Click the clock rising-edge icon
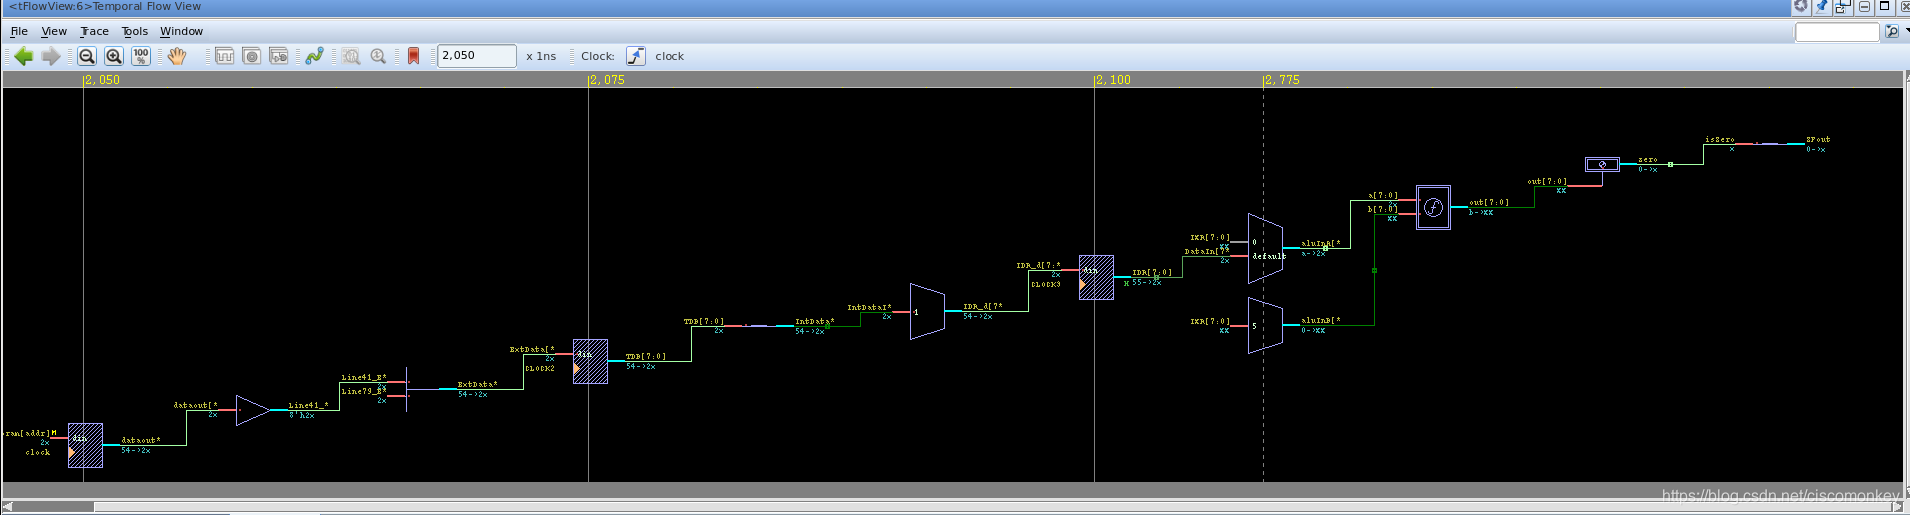 click(636, 56)
